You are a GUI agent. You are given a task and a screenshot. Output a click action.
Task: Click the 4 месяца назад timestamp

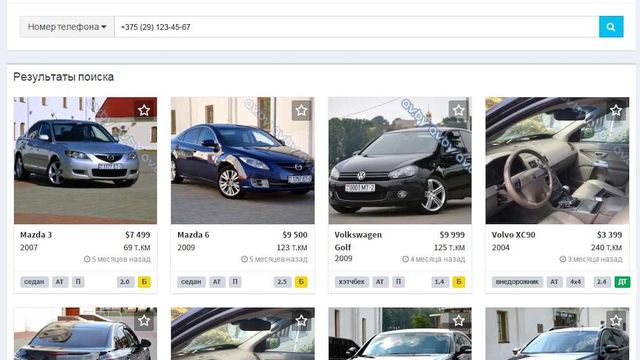click(x=433, y=259)
